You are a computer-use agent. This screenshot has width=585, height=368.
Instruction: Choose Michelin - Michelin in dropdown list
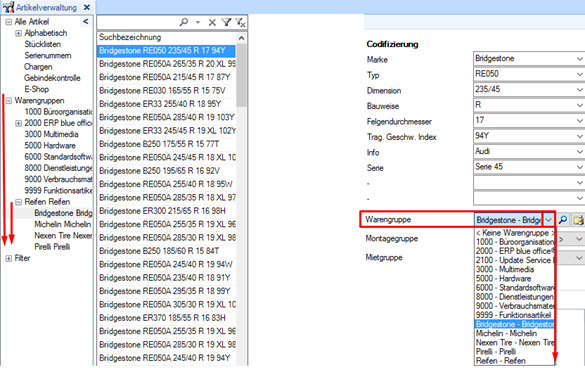click(x=515, y=333)
